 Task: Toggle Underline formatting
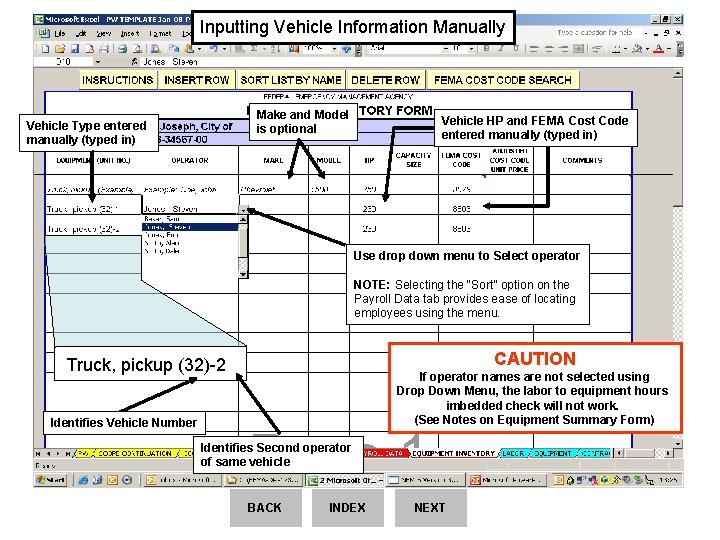(516, 49)
